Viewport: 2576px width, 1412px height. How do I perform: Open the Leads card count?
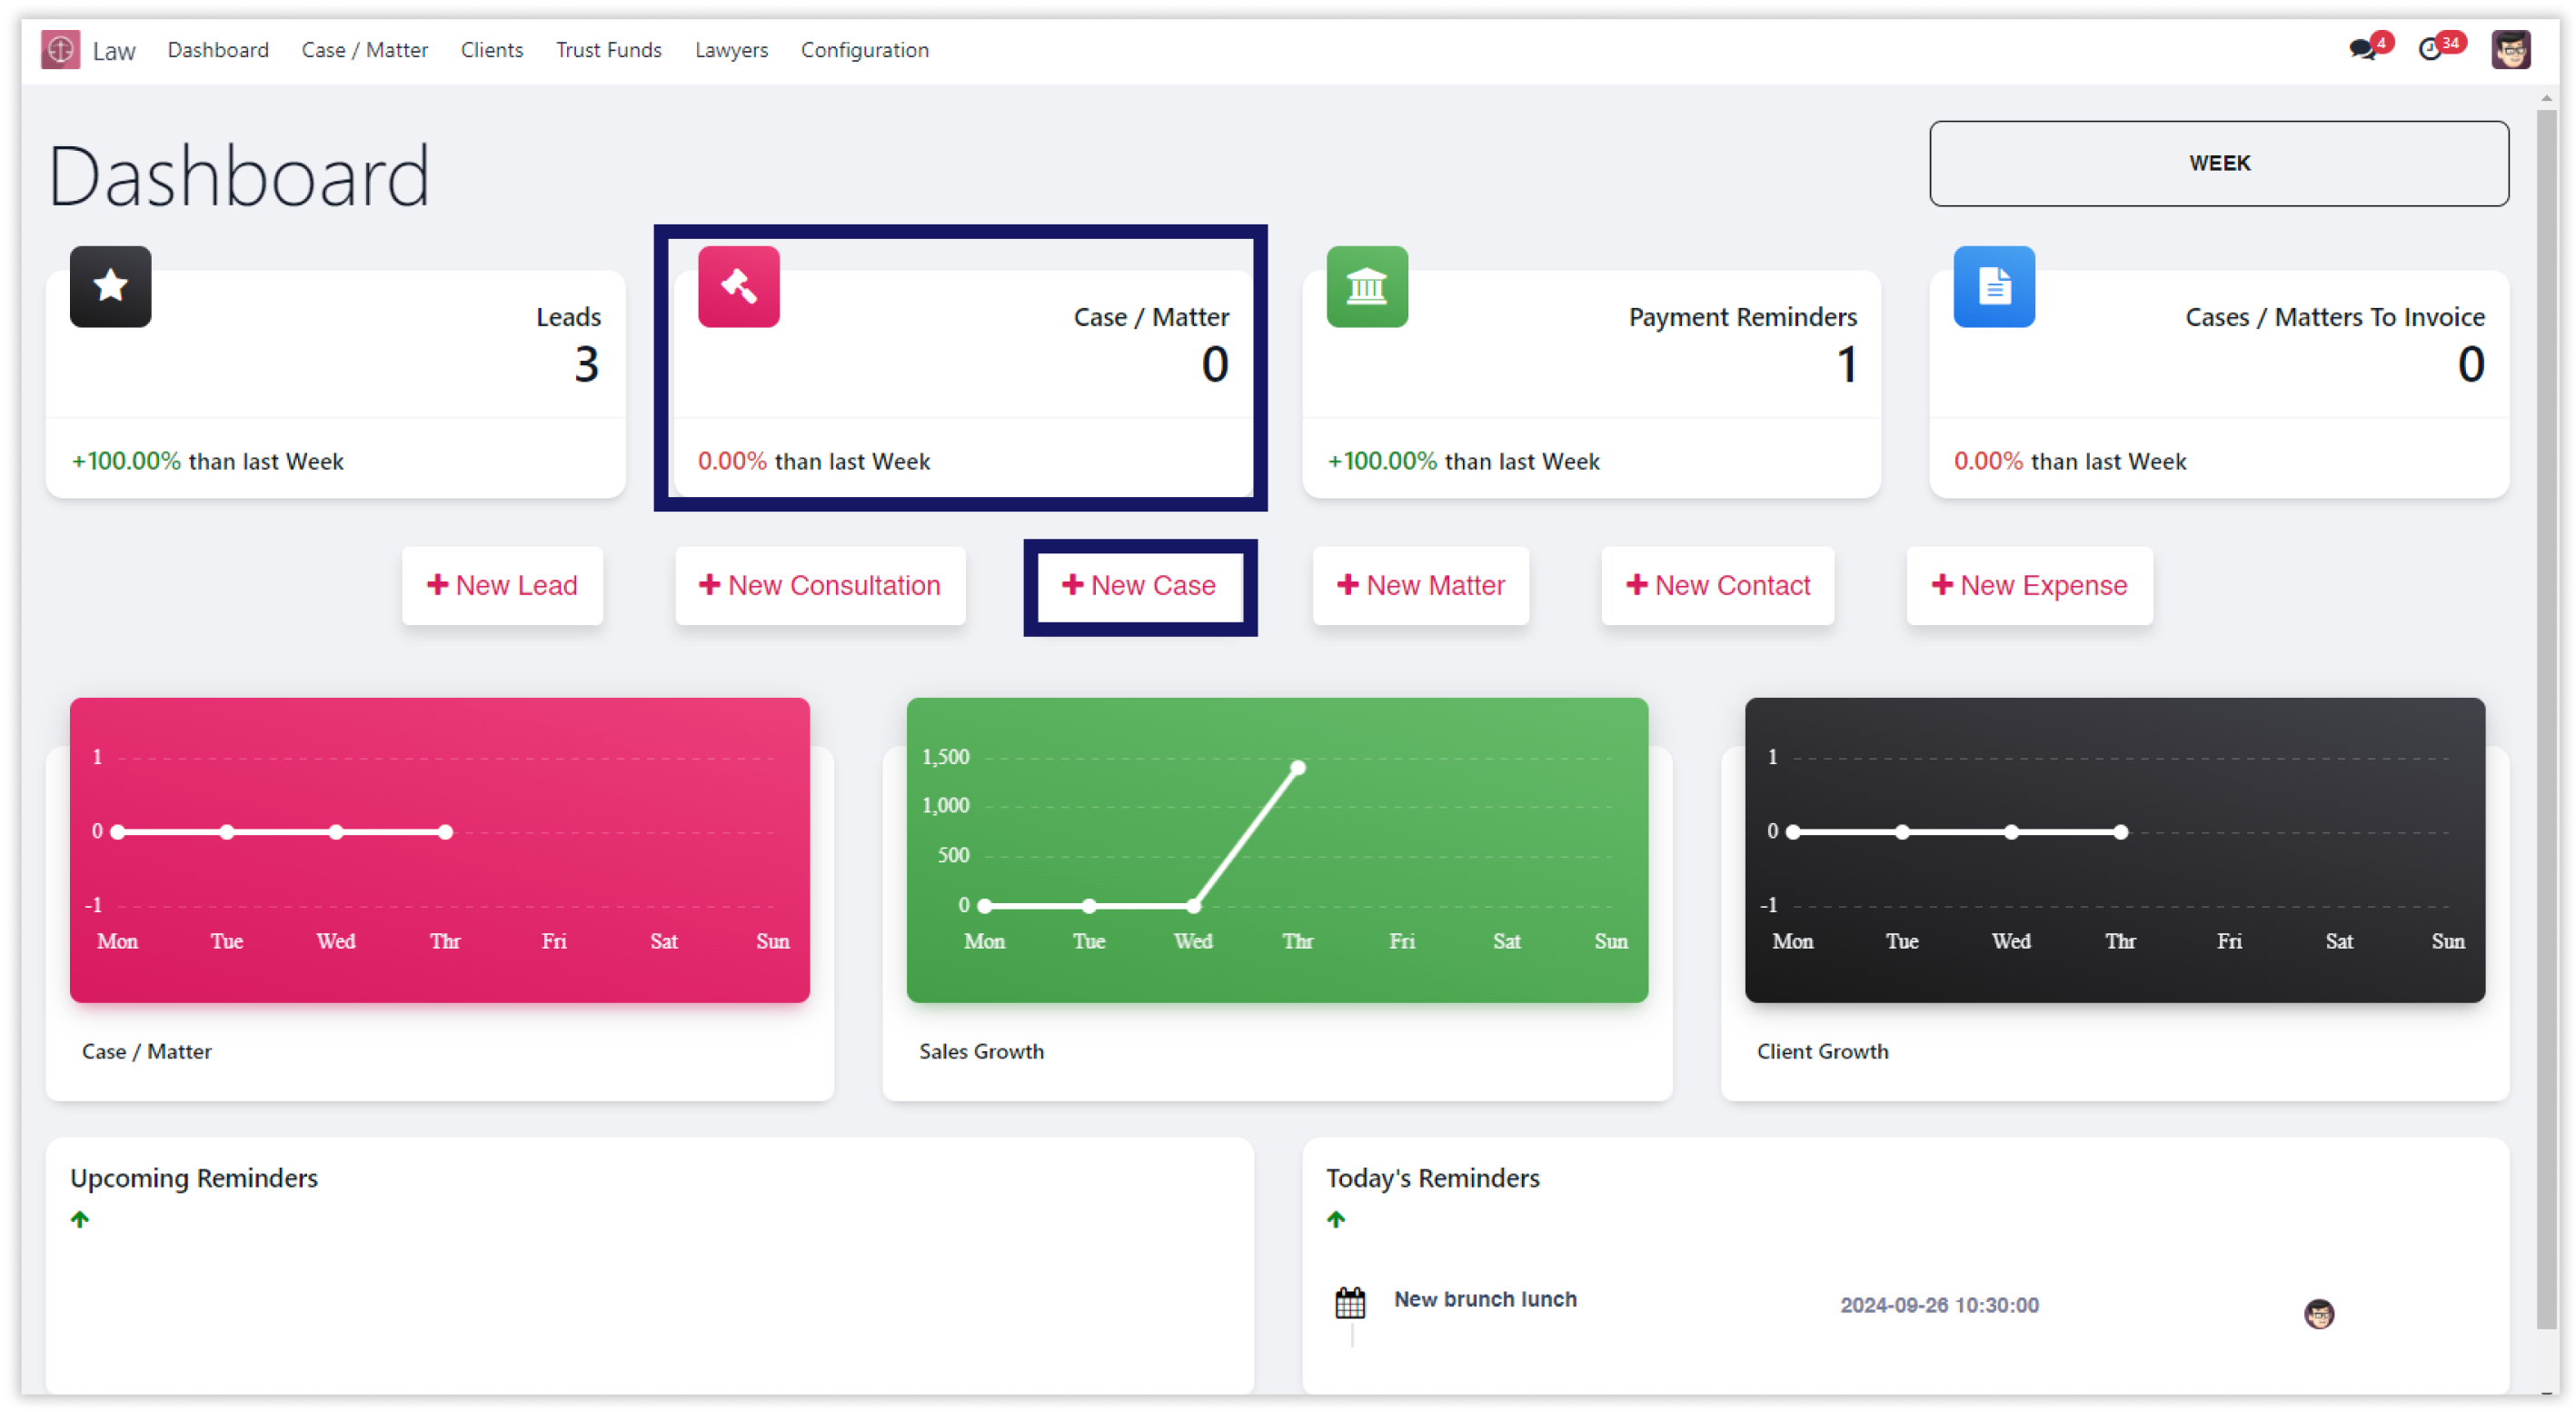coord(586,364)
